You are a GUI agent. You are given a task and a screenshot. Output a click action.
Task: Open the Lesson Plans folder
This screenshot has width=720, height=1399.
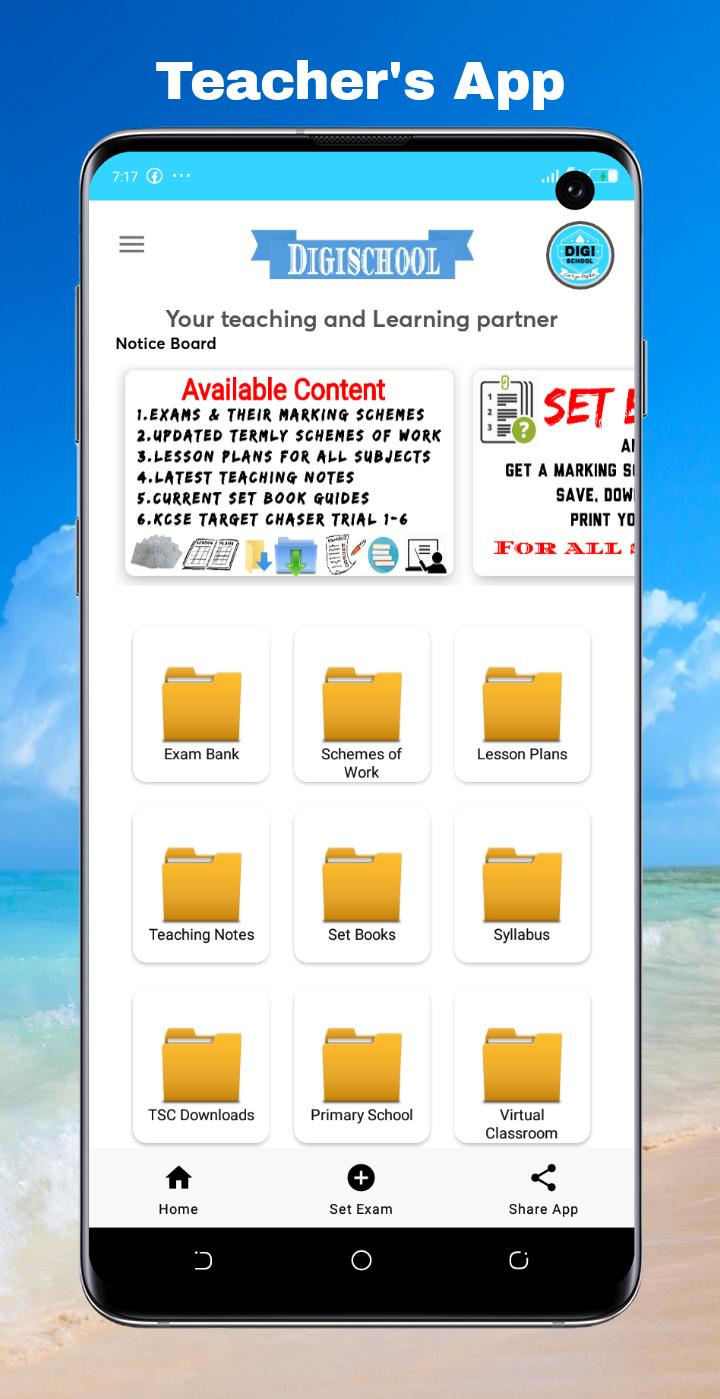click(x=521, y=705)
